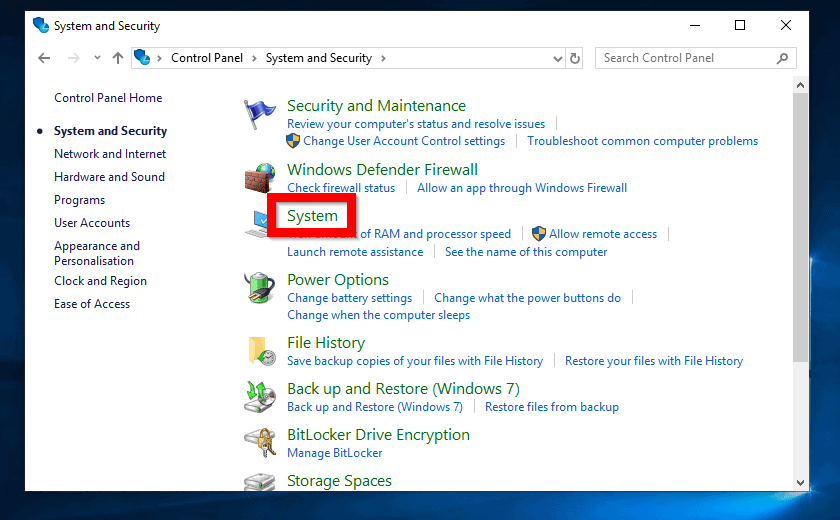Expand the address bar history dropdown
Image resolution: width=840 pixels, height=520 pixels.
(x=558, y=58)
